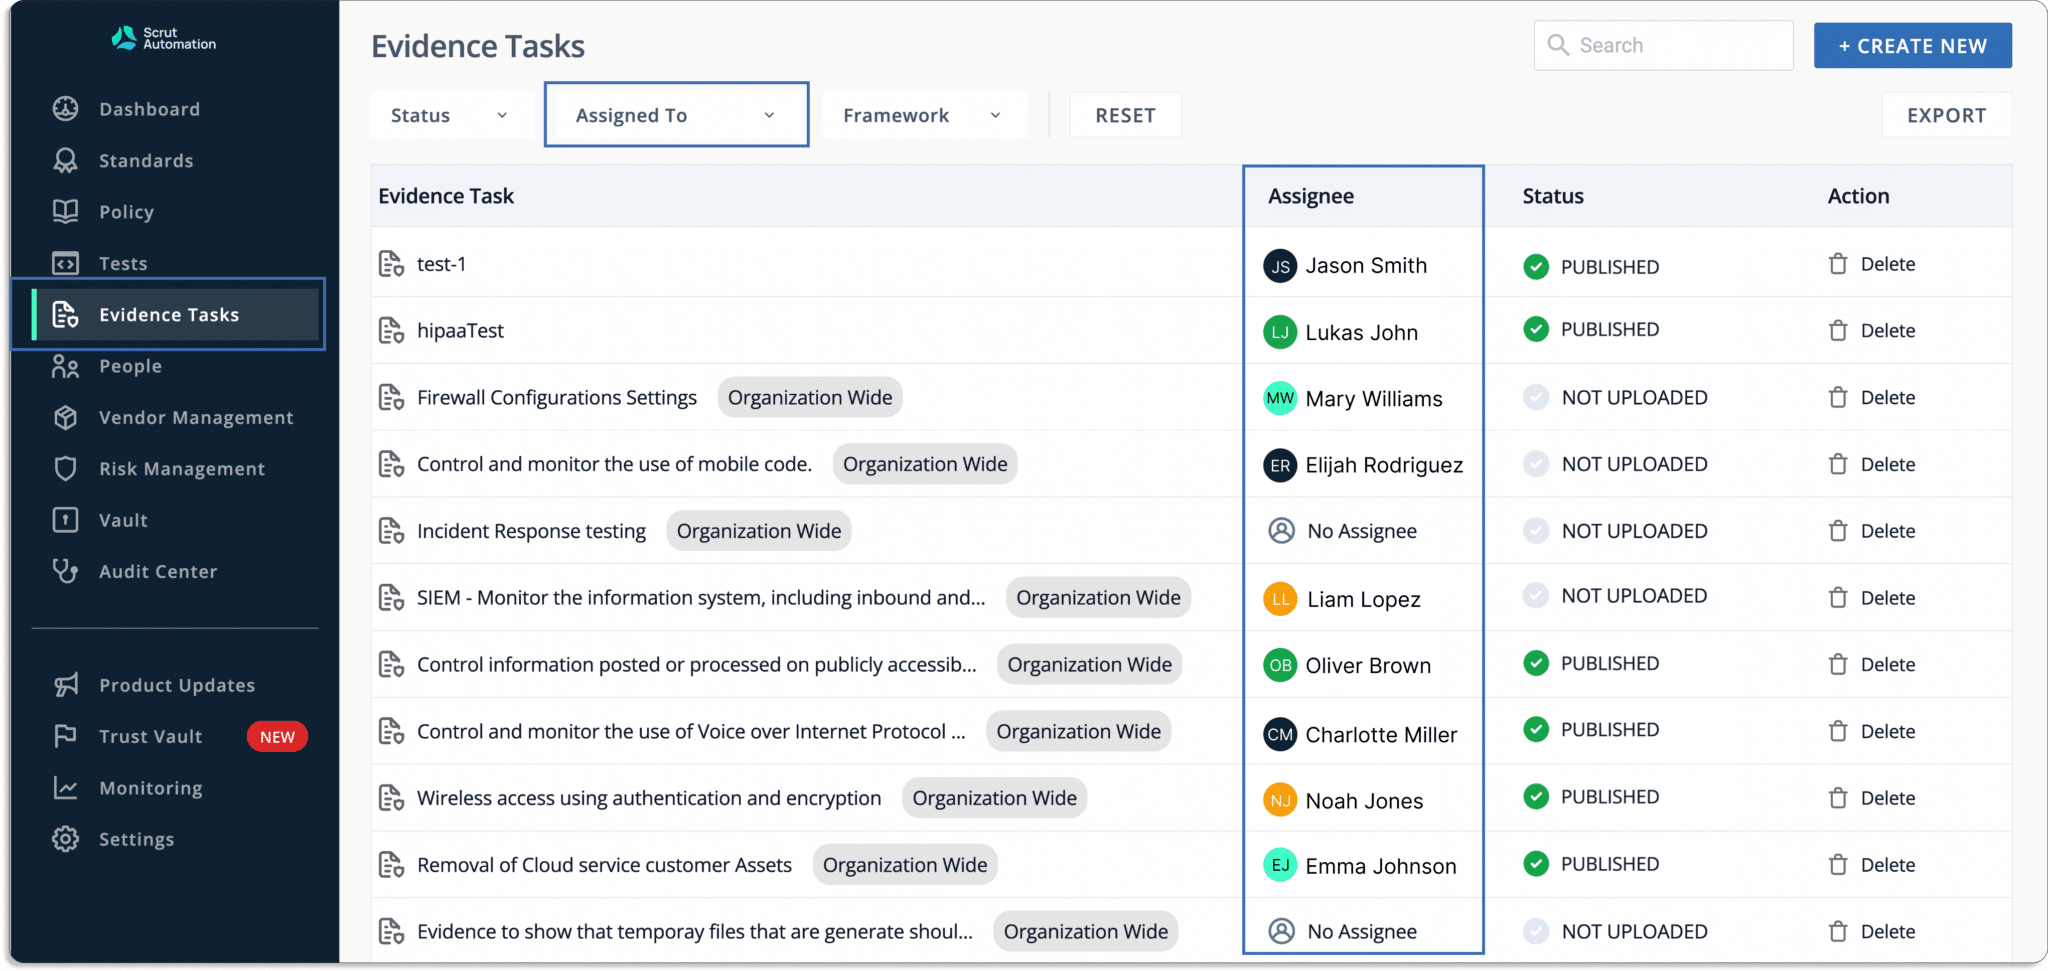
Task: Expand the Status filter dropdown
Action: 450,115
